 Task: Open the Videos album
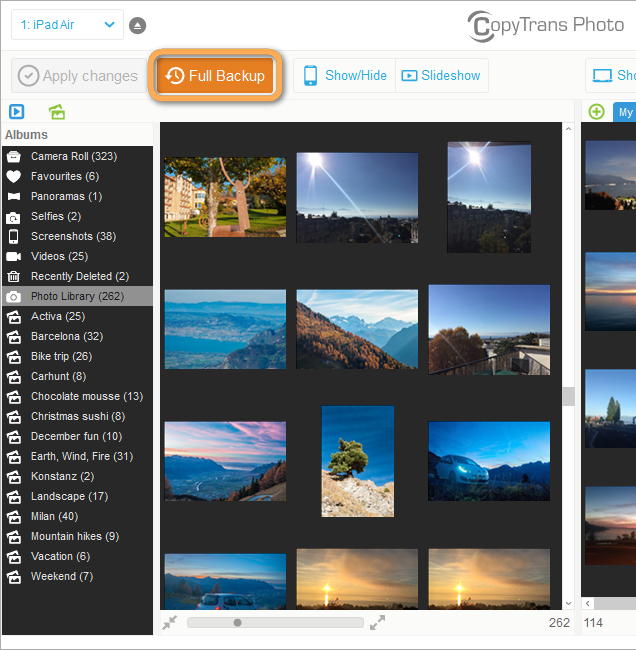coord(59,256)
